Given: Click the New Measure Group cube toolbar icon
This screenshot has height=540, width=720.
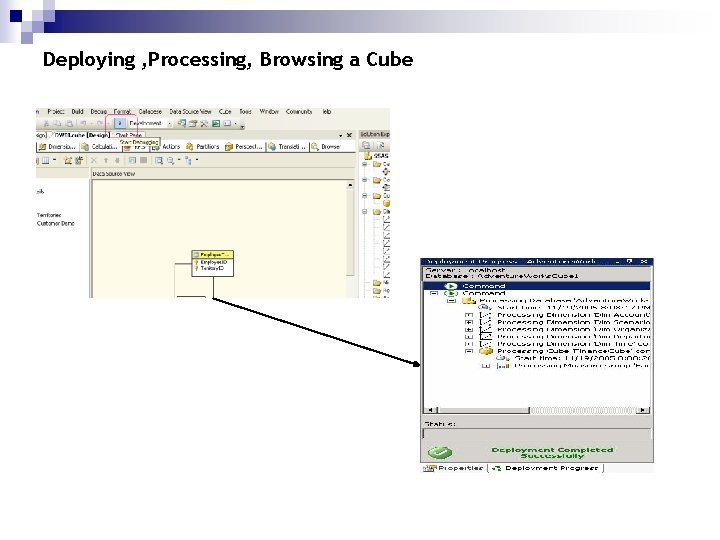Looking at the screenshot, I should point(68,160).
